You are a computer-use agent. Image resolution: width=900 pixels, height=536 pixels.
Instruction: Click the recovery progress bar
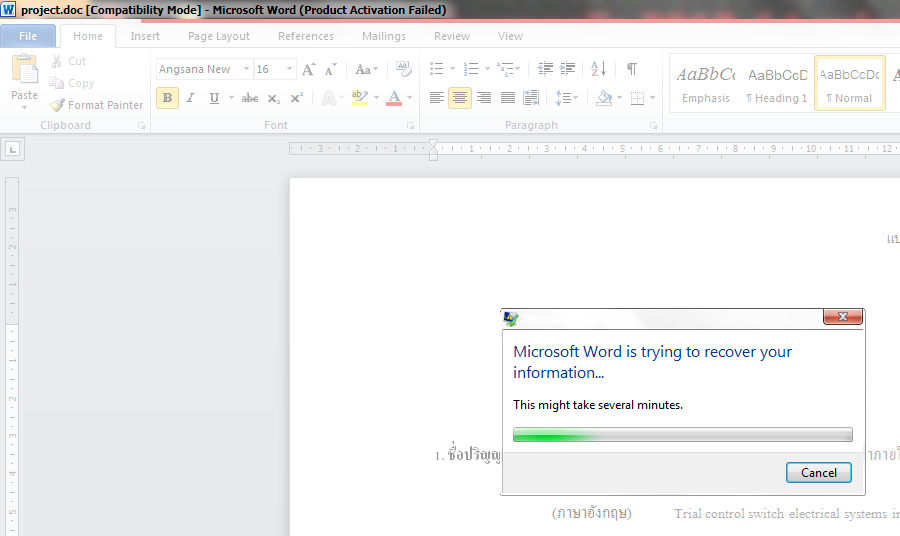(682, 435)
